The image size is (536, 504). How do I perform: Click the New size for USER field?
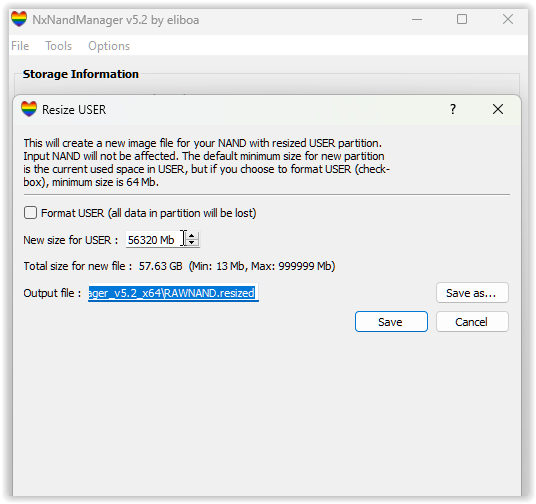point(156,240)
